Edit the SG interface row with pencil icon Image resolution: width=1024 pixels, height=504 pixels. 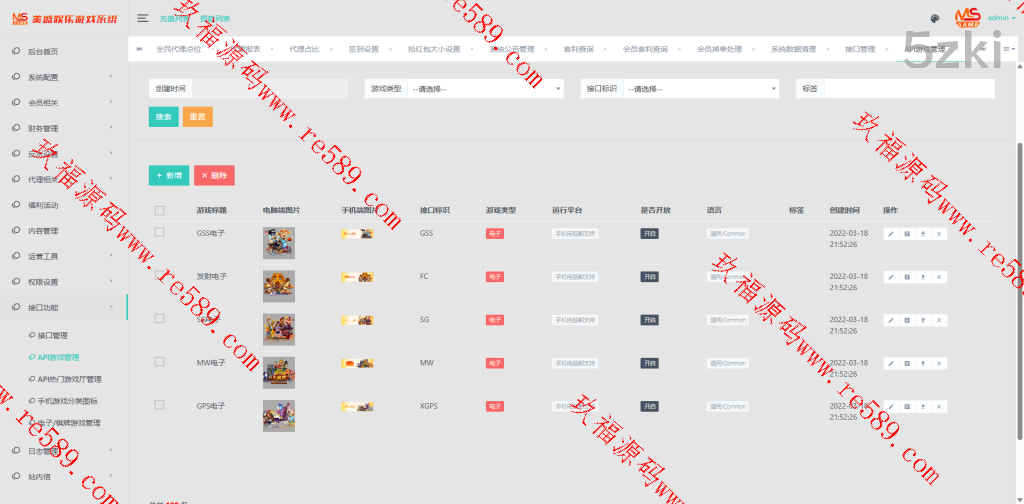tap(891, 320)
